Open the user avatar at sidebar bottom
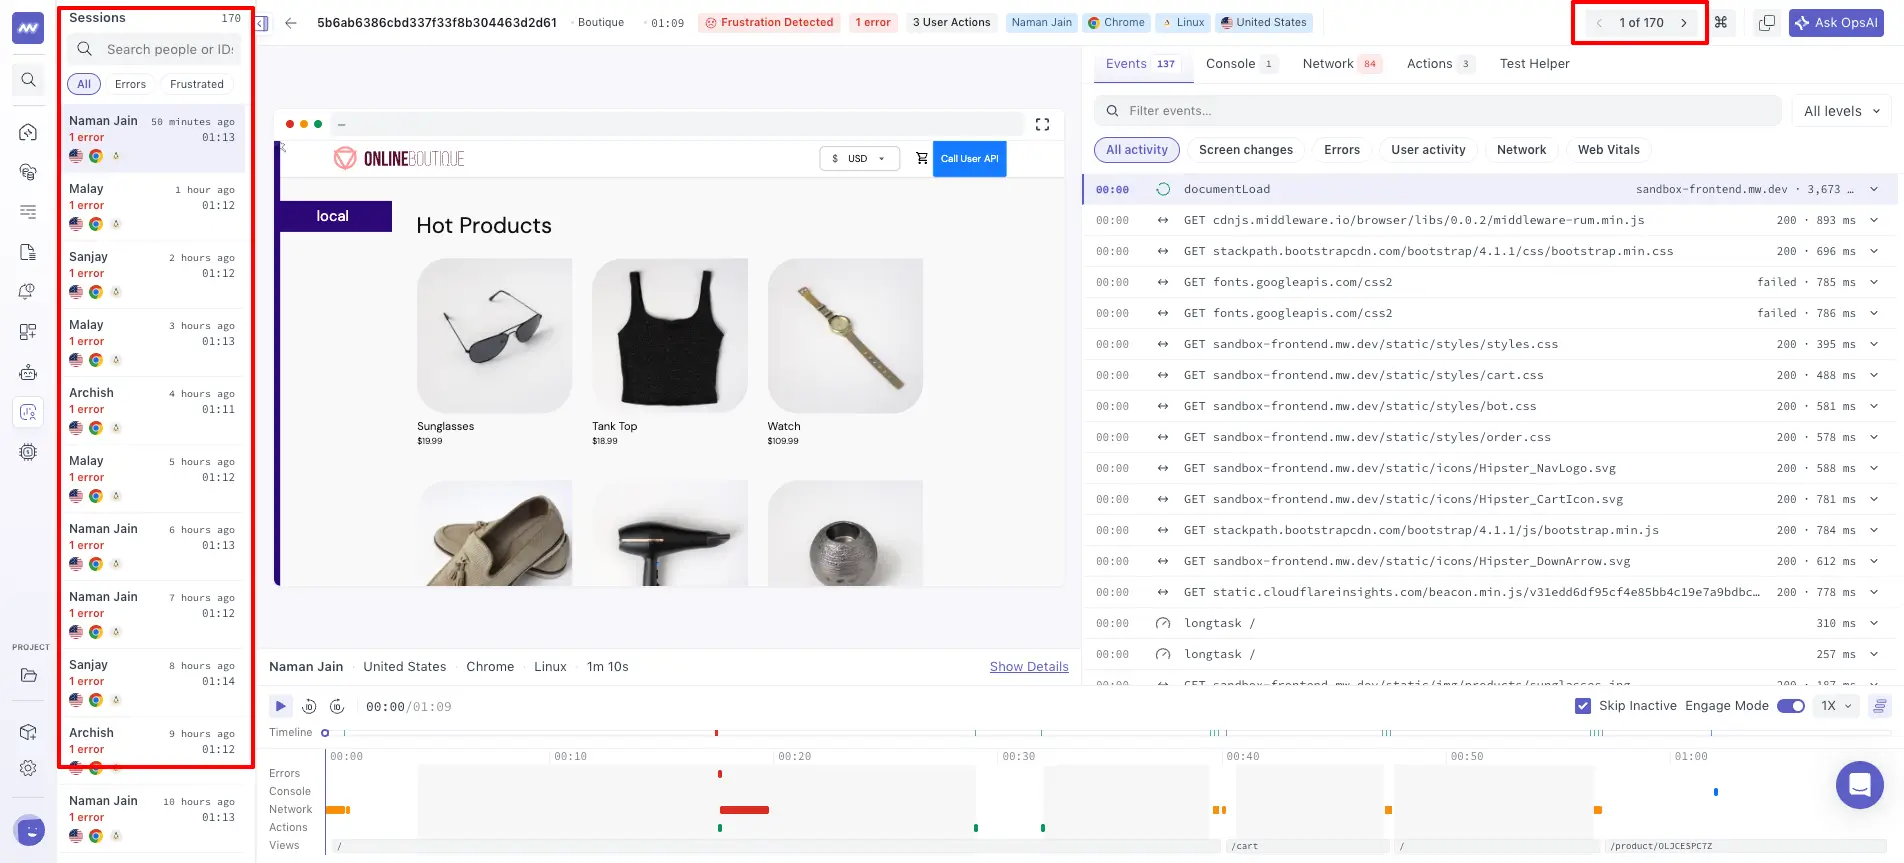Image resolution: width=1904 pixels, height=863 pixels. coord(30,830)
